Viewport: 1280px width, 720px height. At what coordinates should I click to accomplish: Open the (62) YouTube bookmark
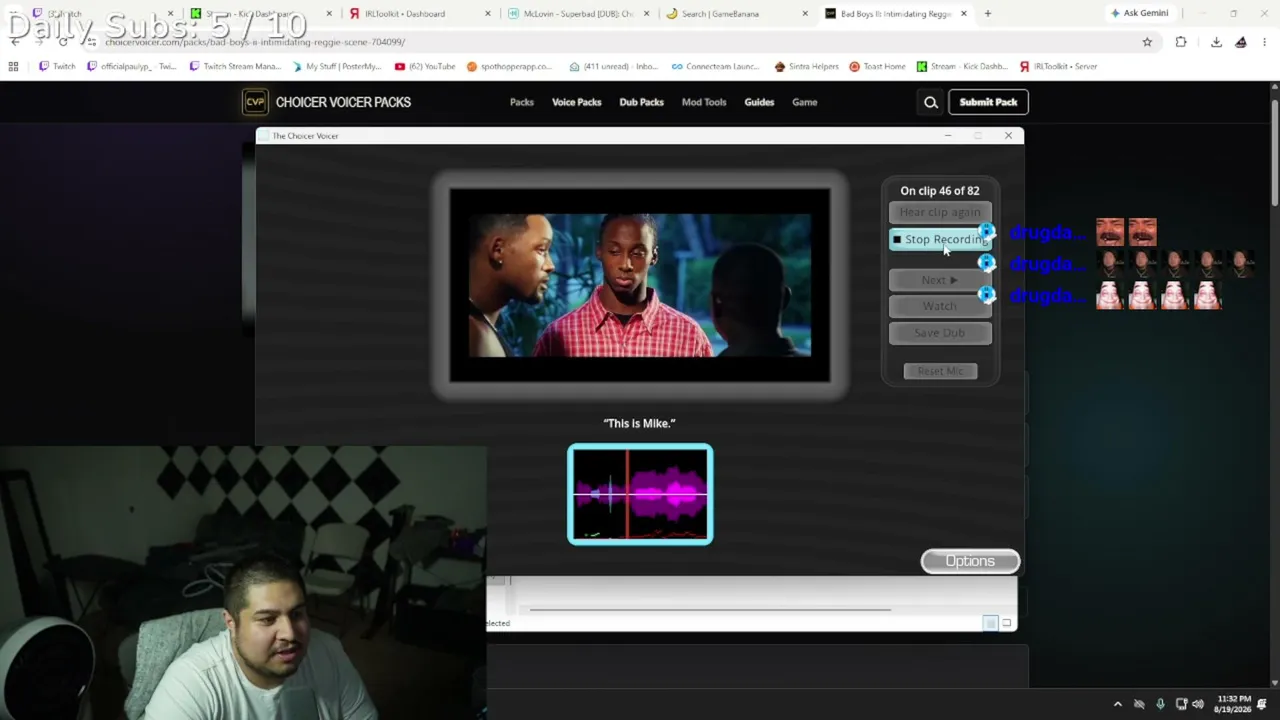(x=425, y=66)
